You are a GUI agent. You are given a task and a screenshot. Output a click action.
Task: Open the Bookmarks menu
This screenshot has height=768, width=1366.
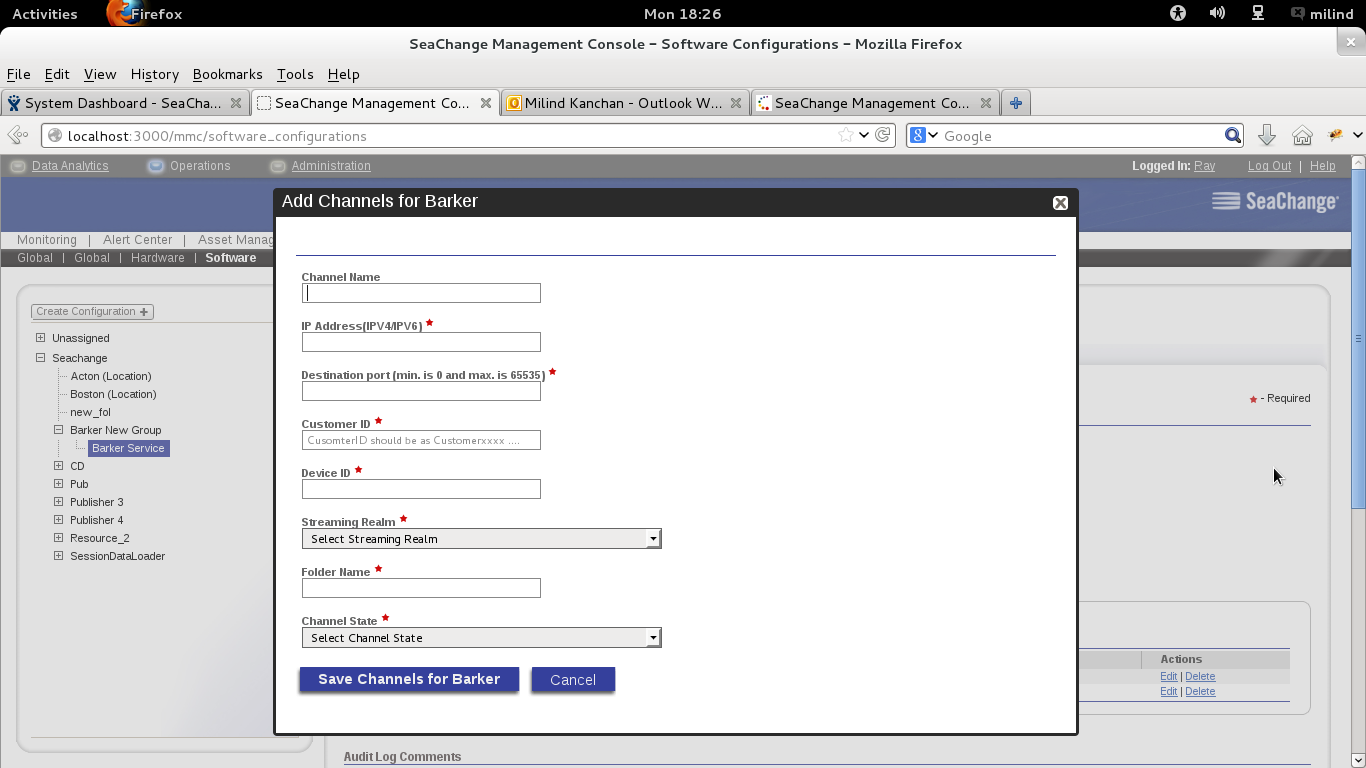[x=227, y=74]
